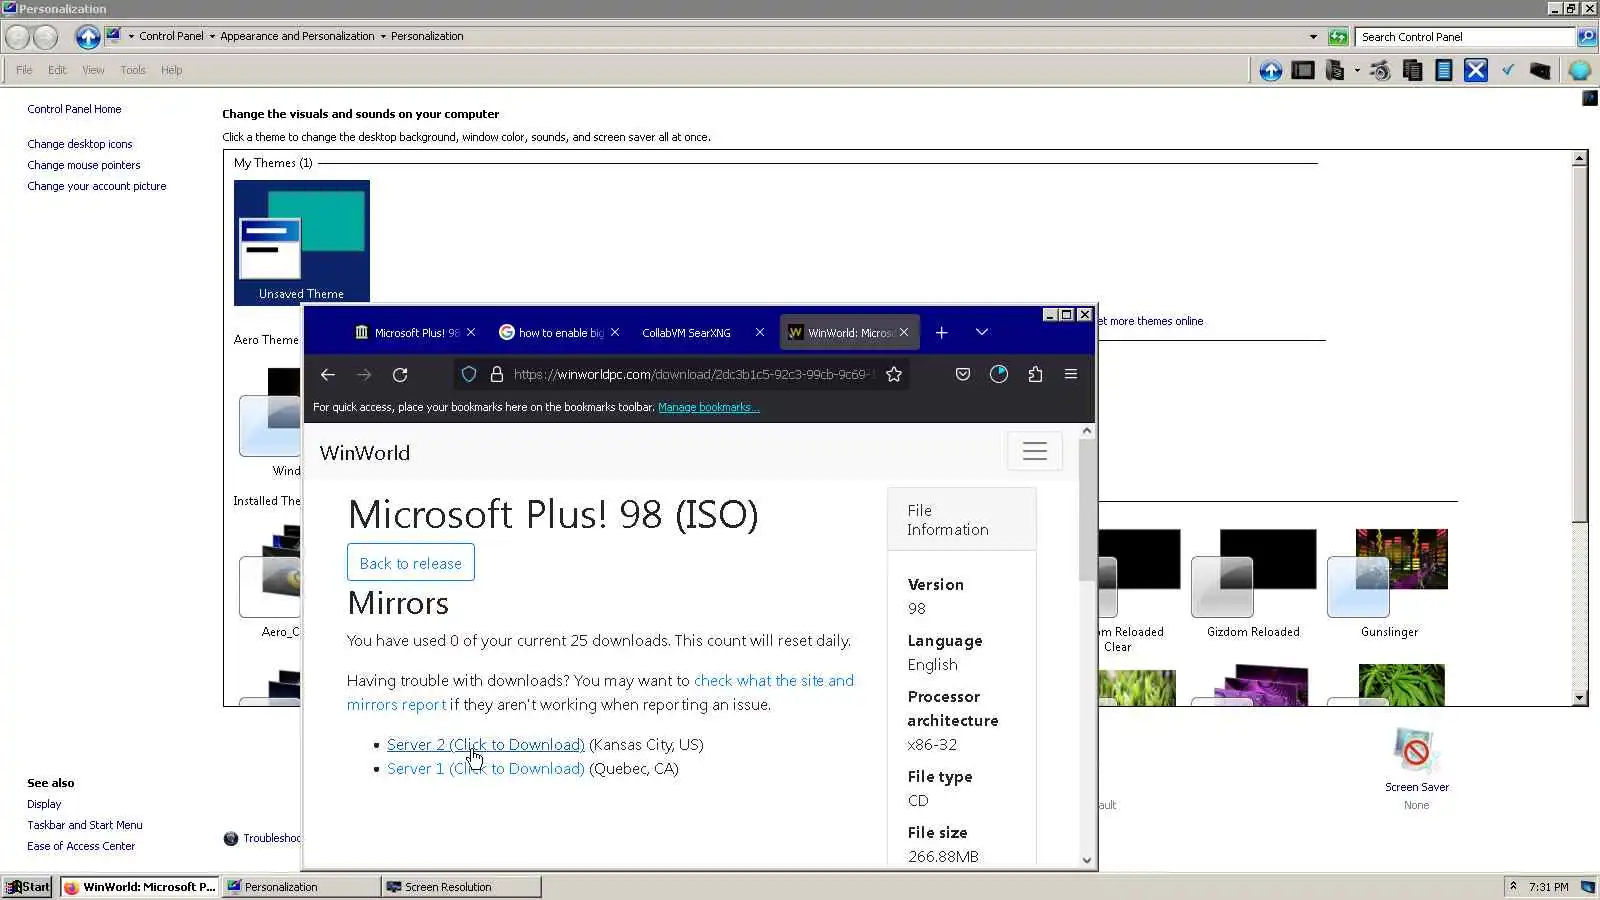The image size is (1600, 900).
Task: Click the tracking protection shield icon
Action: coord(468,374)
